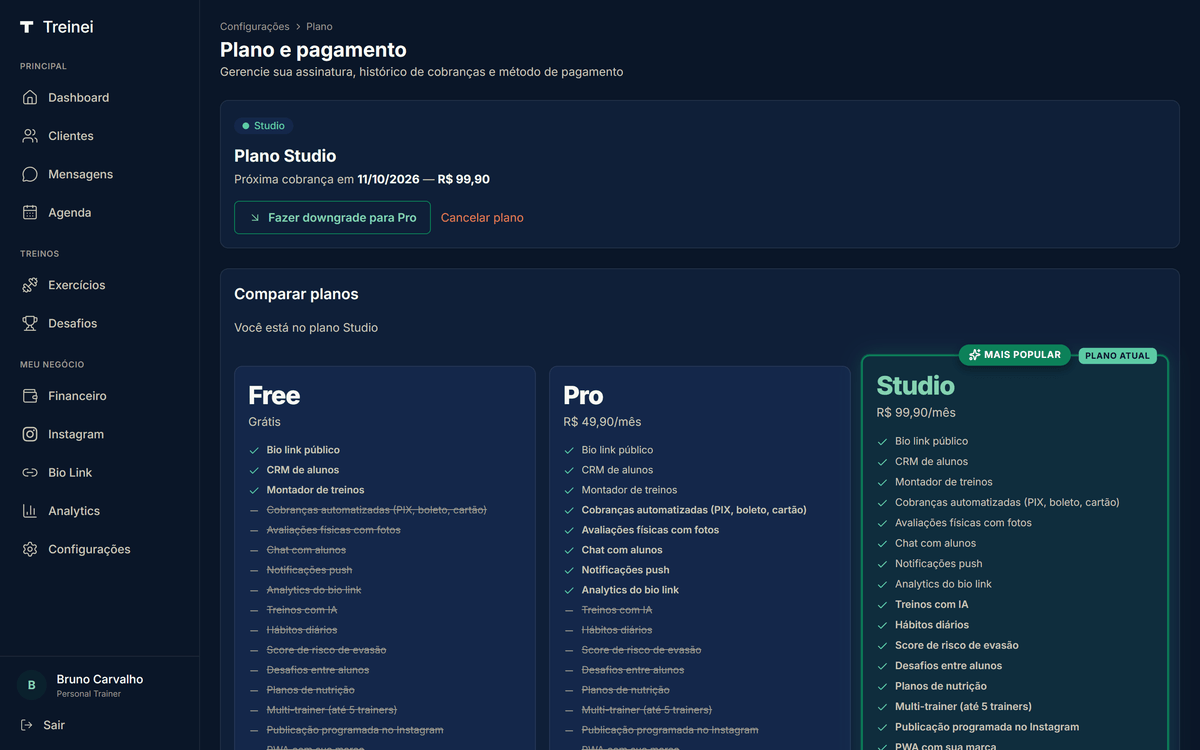Screen dimensions: 1200x750
Task: Click 'Score de risco de evasão' in Studio
Action: (x=957, y=645)
